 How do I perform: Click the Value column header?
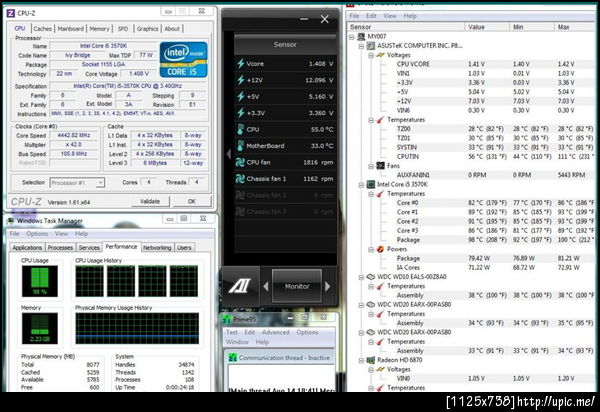tap(487, 27)
